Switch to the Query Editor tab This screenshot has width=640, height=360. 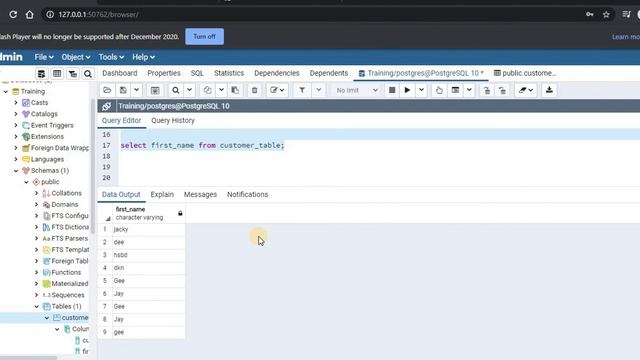[x=121, y=120]
